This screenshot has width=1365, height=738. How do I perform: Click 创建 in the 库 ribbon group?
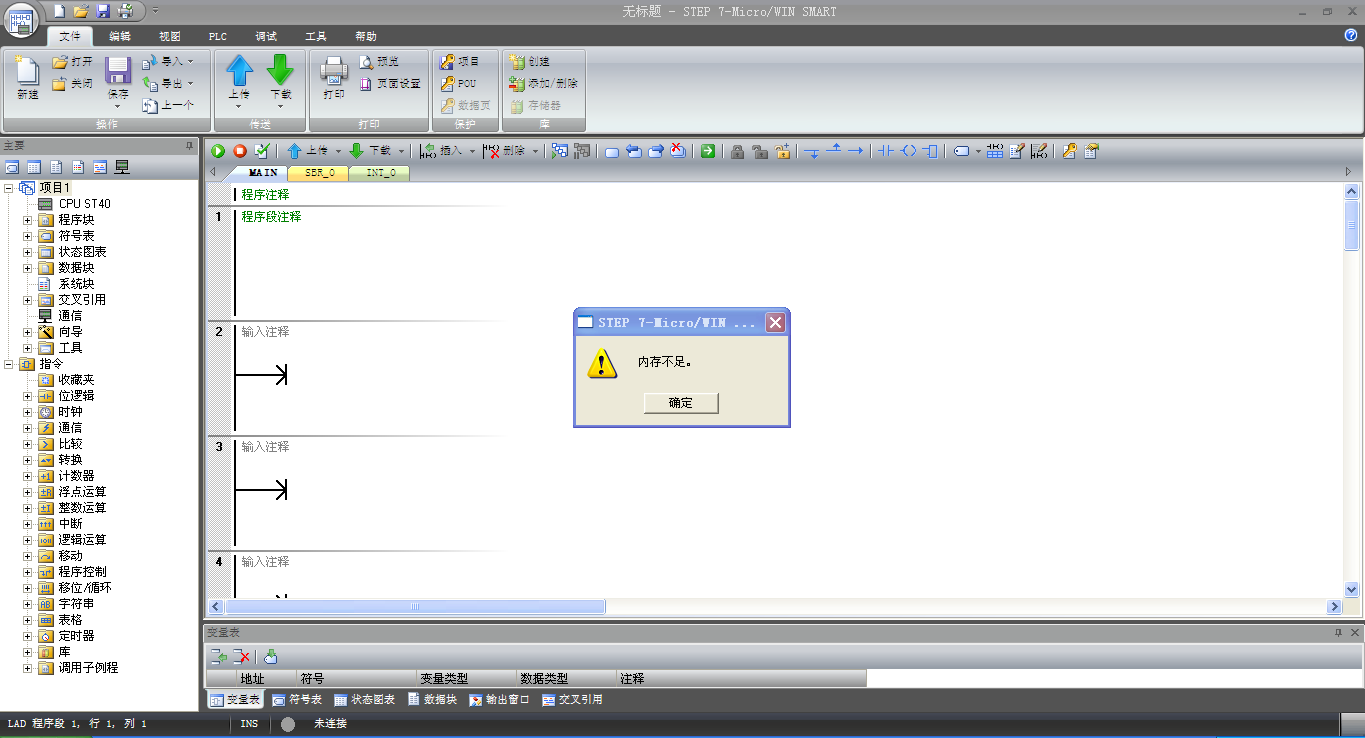point(530,61)
